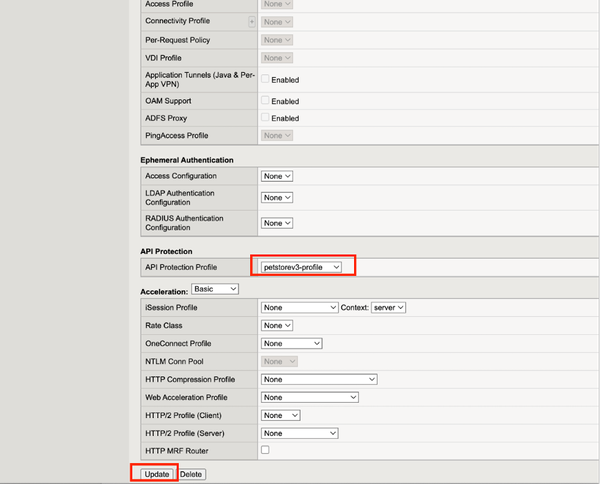
Task: Open the HTTP/2 Profile (Server) dropdown
Action: [300, 433]
